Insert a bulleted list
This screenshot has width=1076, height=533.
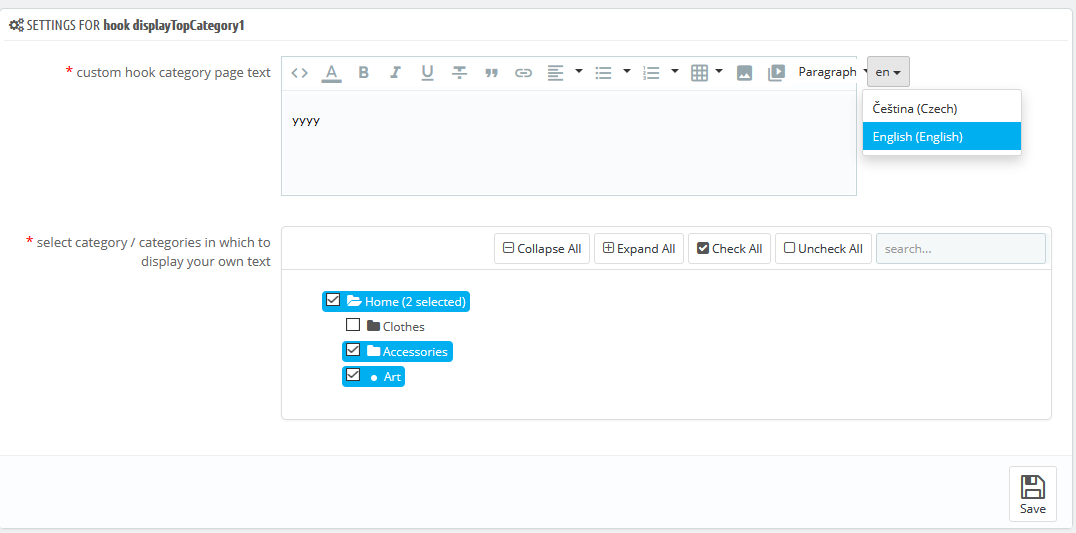pos(603,73)
